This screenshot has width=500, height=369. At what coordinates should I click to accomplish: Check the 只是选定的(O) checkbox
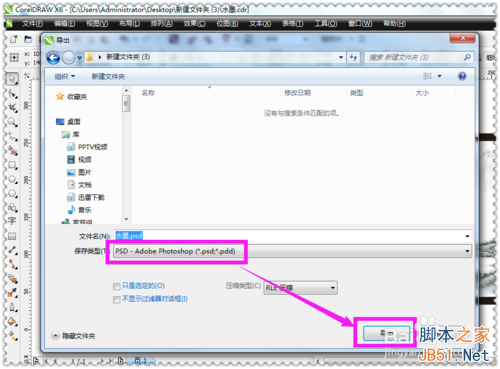pyautogui.click(x=117, y=286)
